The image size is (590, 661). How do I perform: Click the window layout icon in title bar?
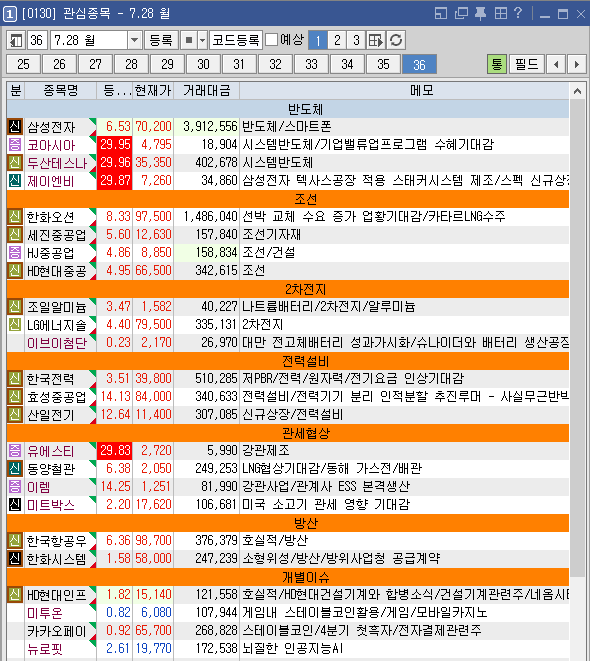[x=441, y=13]
